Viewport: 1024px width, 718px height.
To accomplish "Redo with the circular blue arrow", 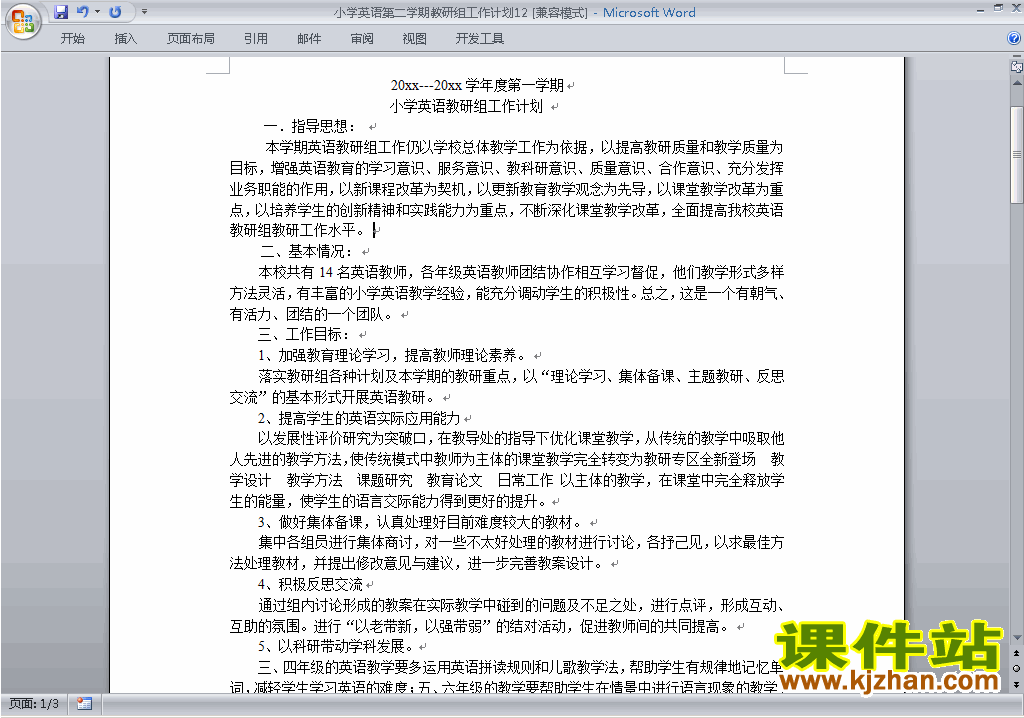I will [x=115, y=12].
